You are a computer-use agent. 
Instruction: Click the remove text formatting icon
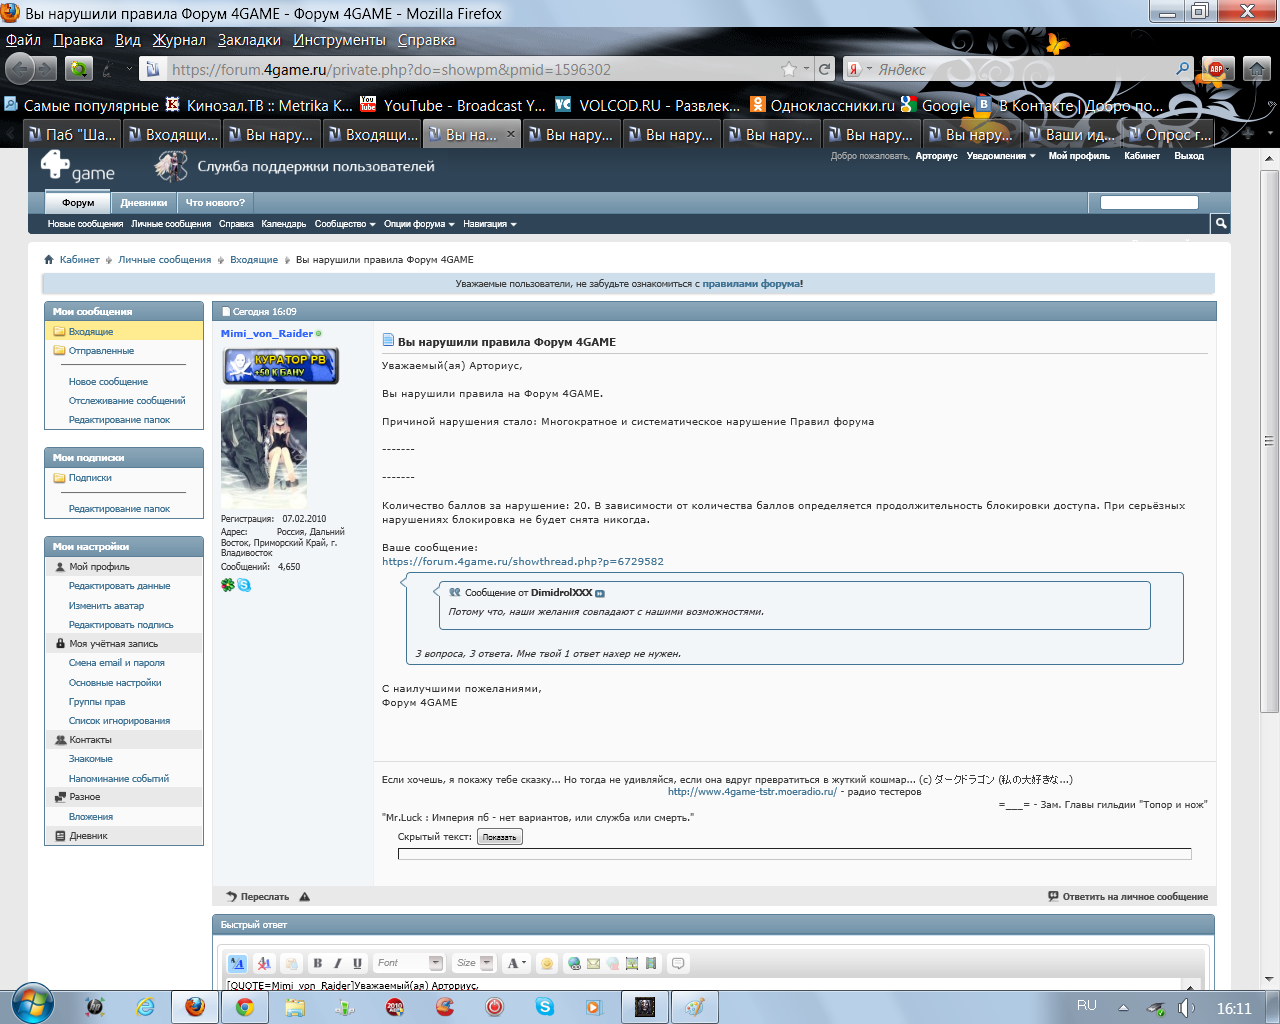point(264,963)
